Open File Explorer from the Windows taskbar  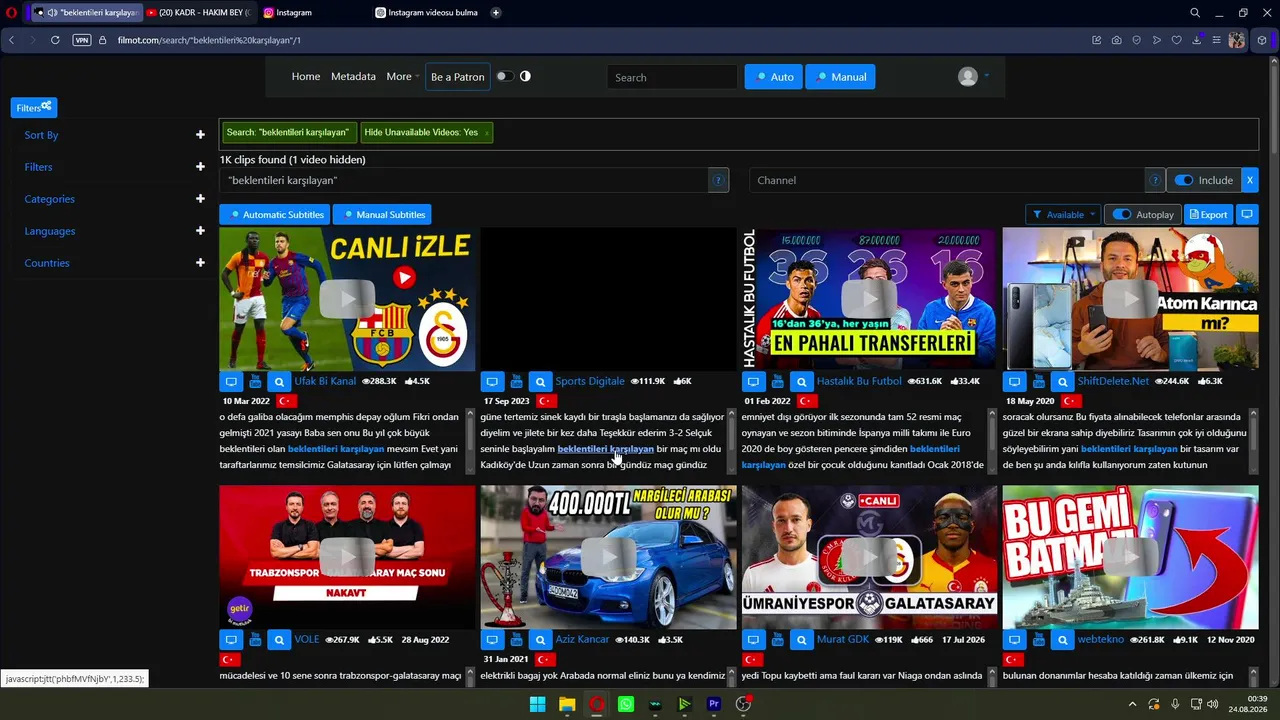click(567, 704)
